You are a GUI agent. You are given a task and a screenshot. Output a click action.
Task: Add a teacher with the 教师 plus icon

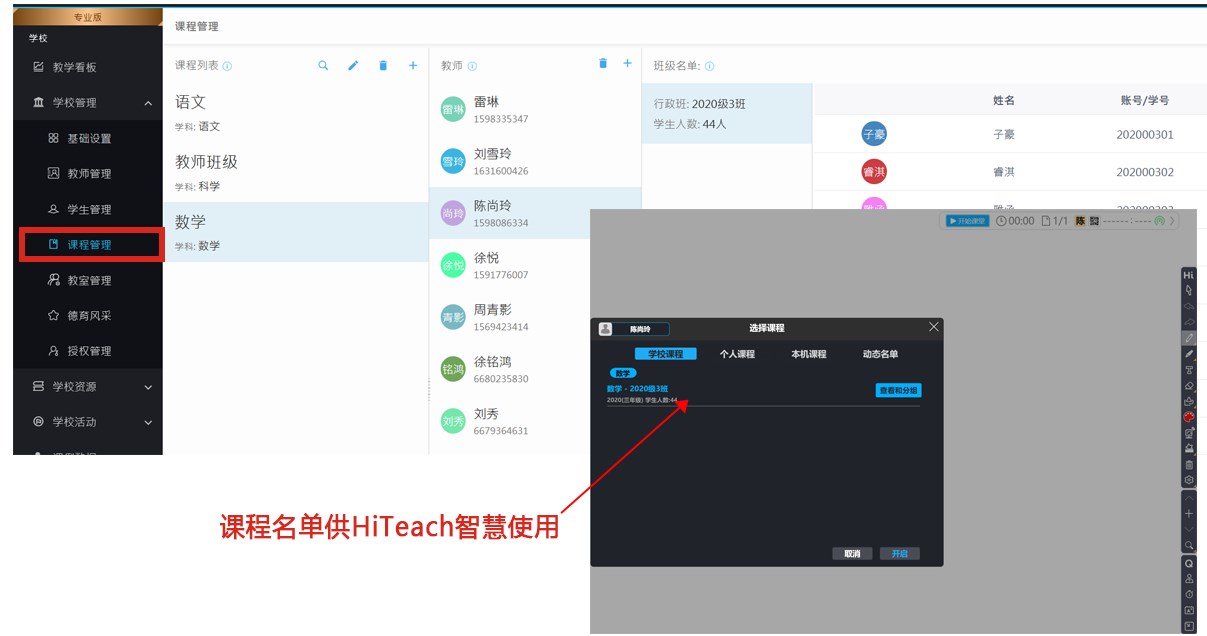coord(628,64)
